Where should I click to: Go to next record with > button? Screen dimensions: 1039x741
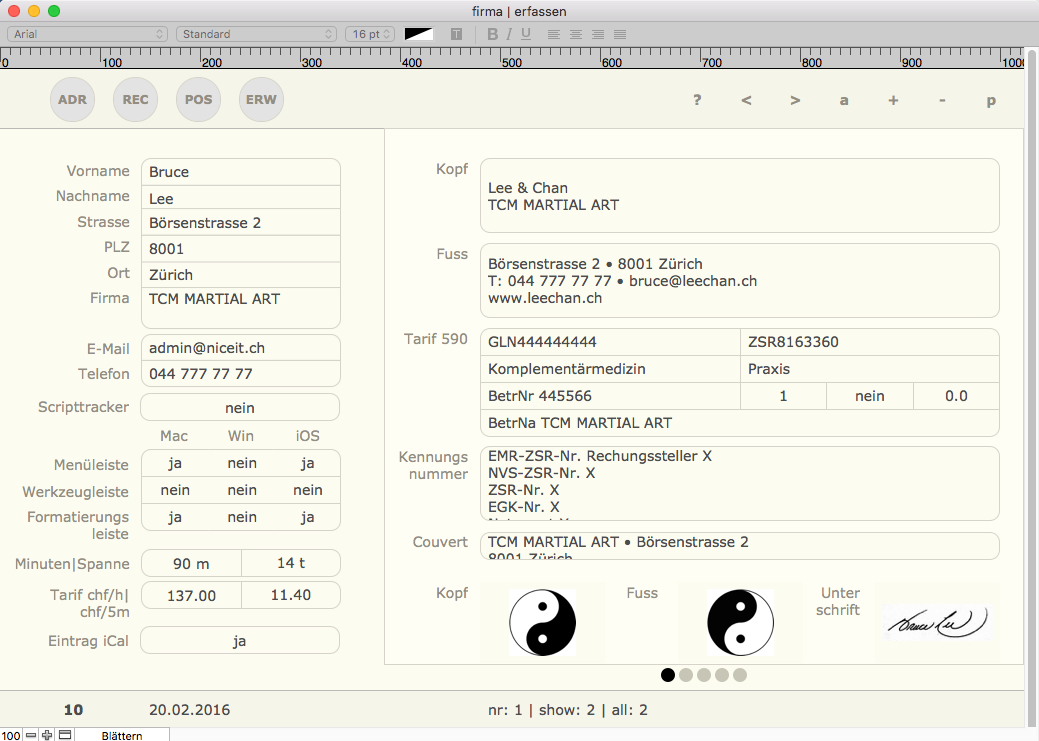[x=795, y=100]
